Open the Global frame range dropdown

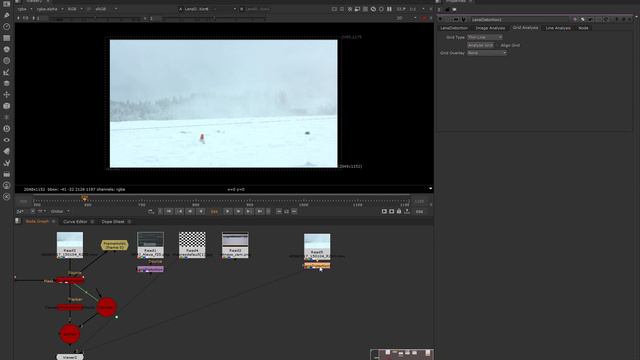pyautogui.click(x=60, y=211)
